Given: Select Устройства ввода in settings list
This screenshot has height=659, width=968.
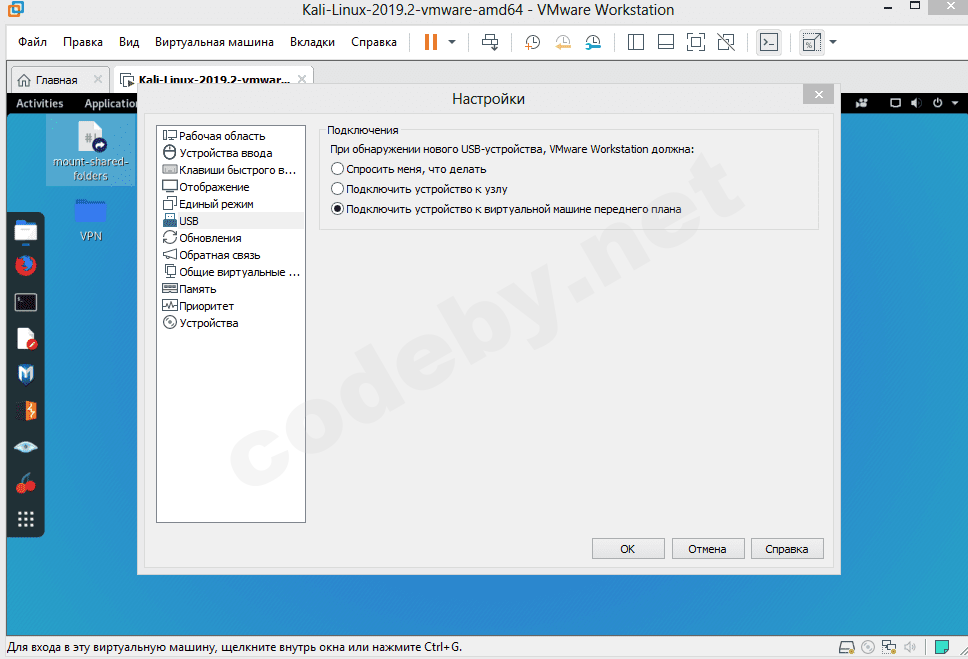Looking at the screenshot, I should point(231,153).
